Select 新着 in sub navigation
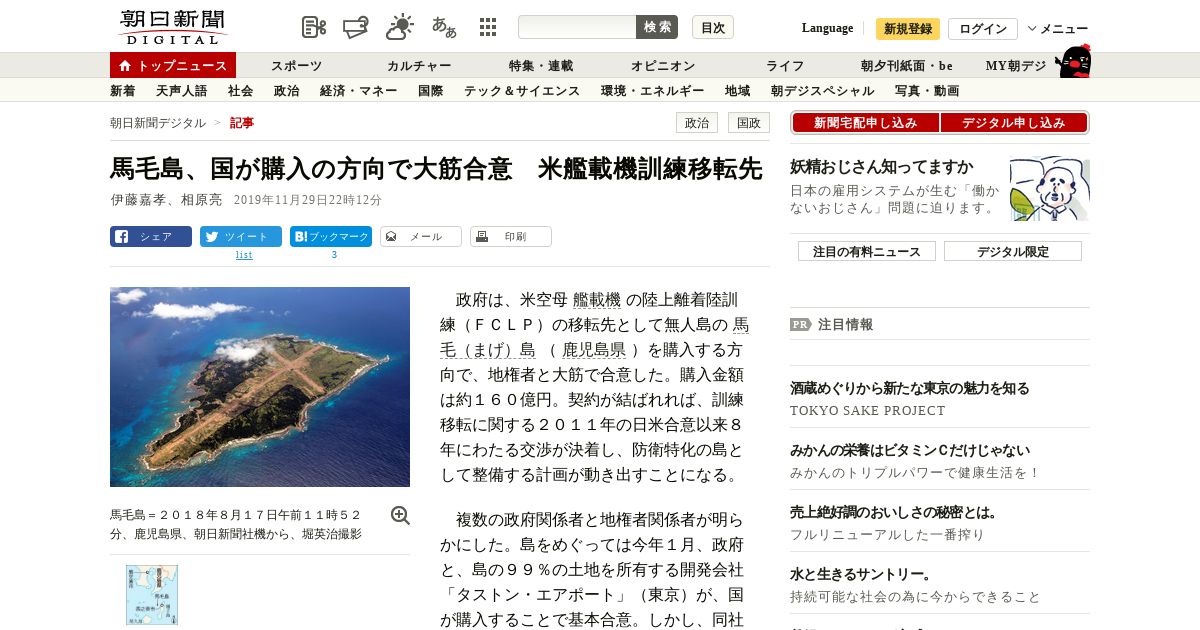Screen dimensions: 1200x630 (123, 91)
